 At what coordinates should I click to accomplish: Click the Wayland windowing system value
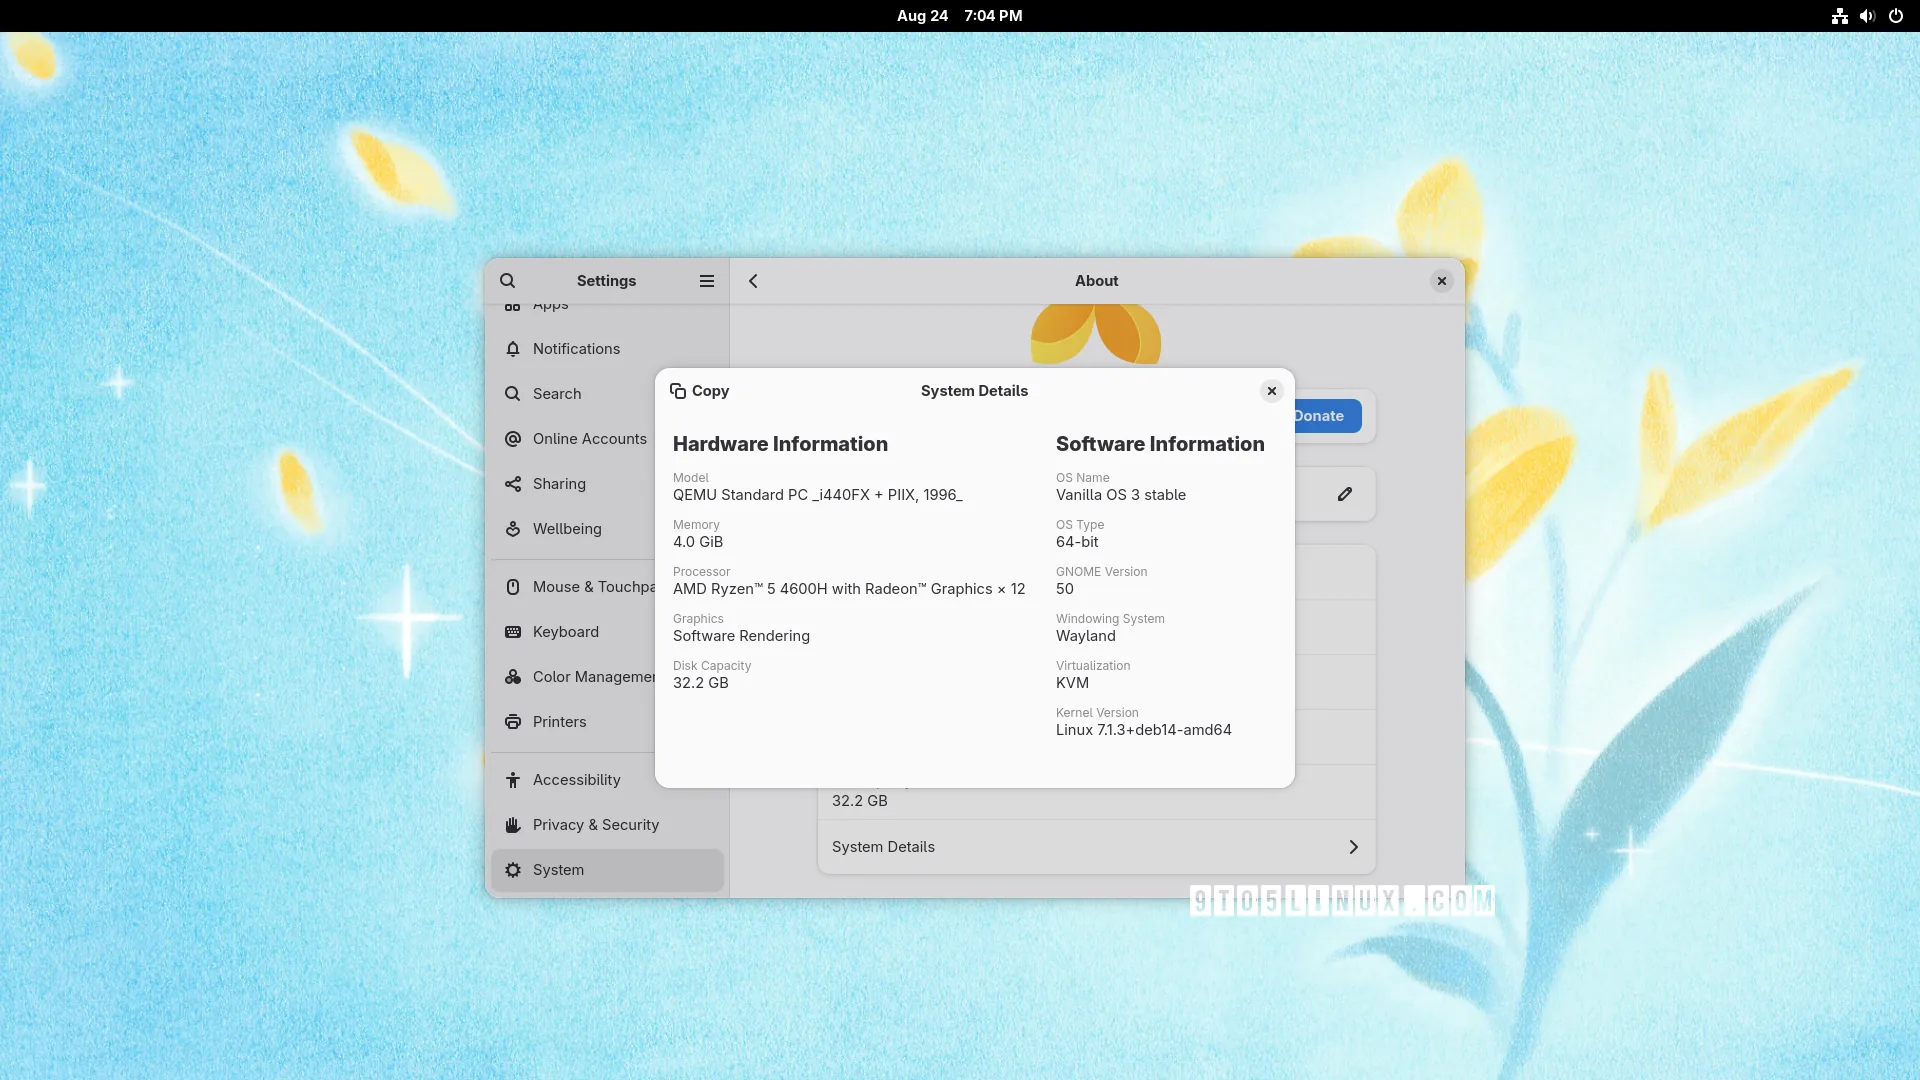click(x=1086, y=636)
